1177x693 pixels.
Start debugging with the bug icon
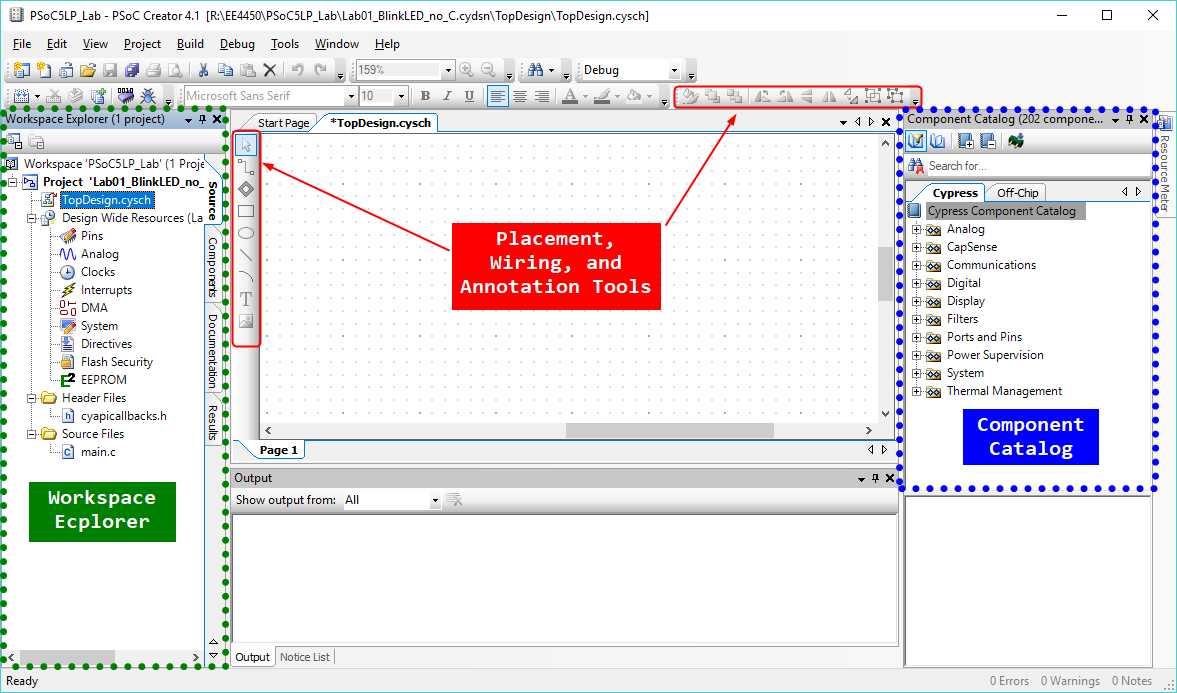pos(148,96)
